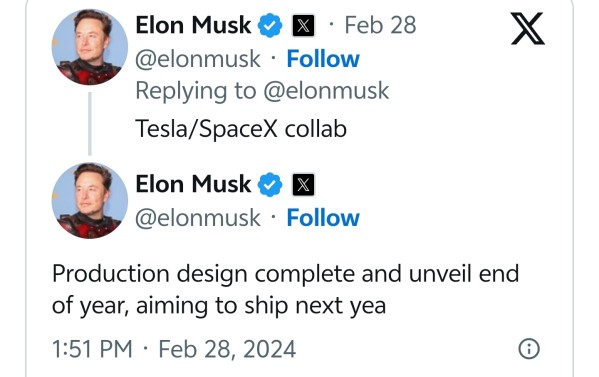This screenshot has height=377, width=599.
Task: Click the X affiliation badge on second tweet
Action: tap(303, 184)
